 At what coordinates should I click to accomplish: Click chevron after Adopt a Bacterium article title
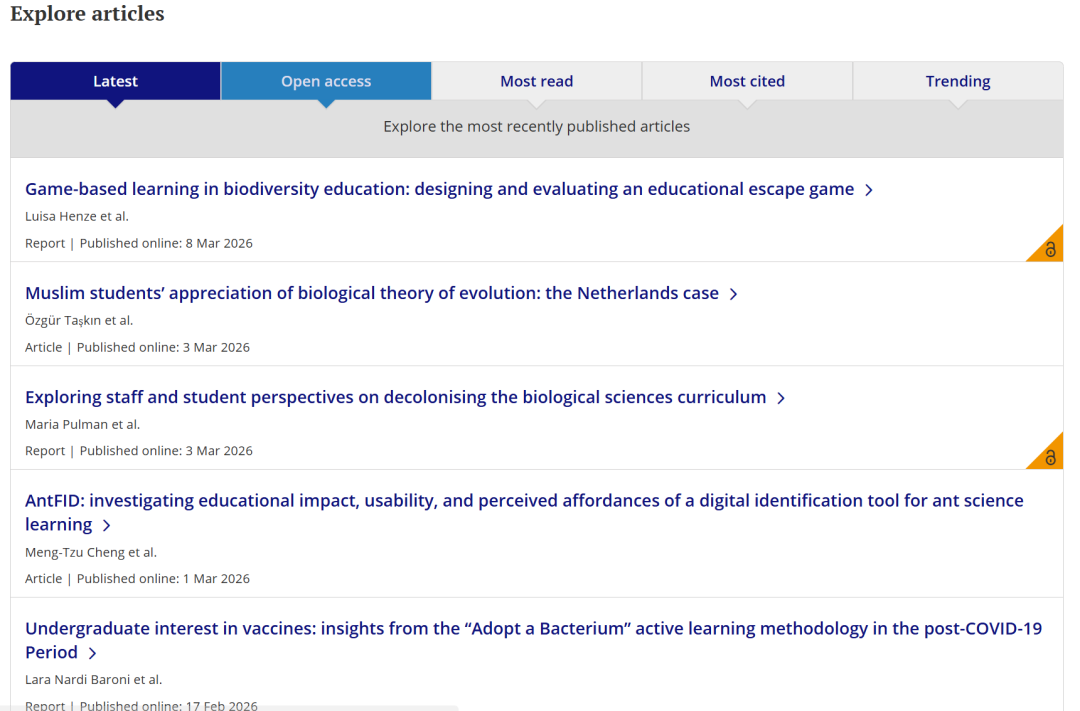pyautogui.click(x=92, y=654)
